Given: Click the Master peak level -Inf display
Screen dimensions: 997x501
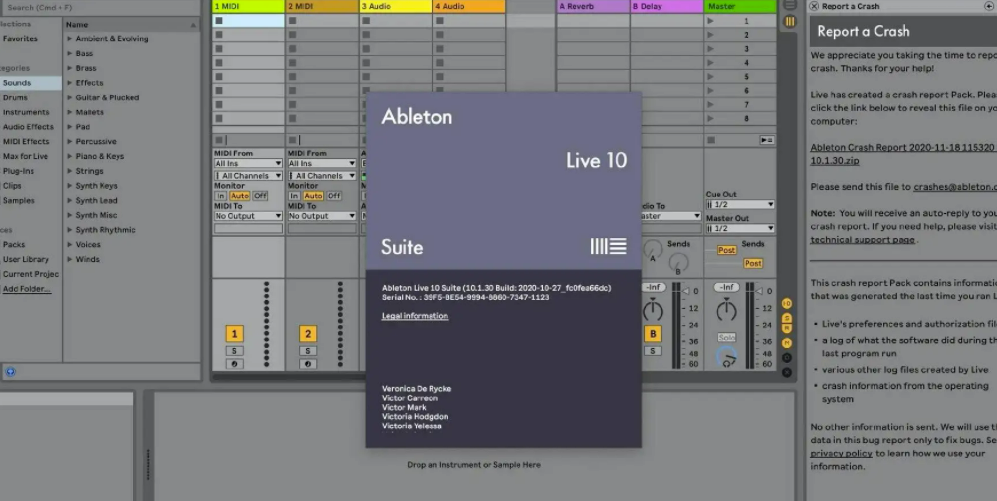Looking at the screenshot, I should (727, 287).
